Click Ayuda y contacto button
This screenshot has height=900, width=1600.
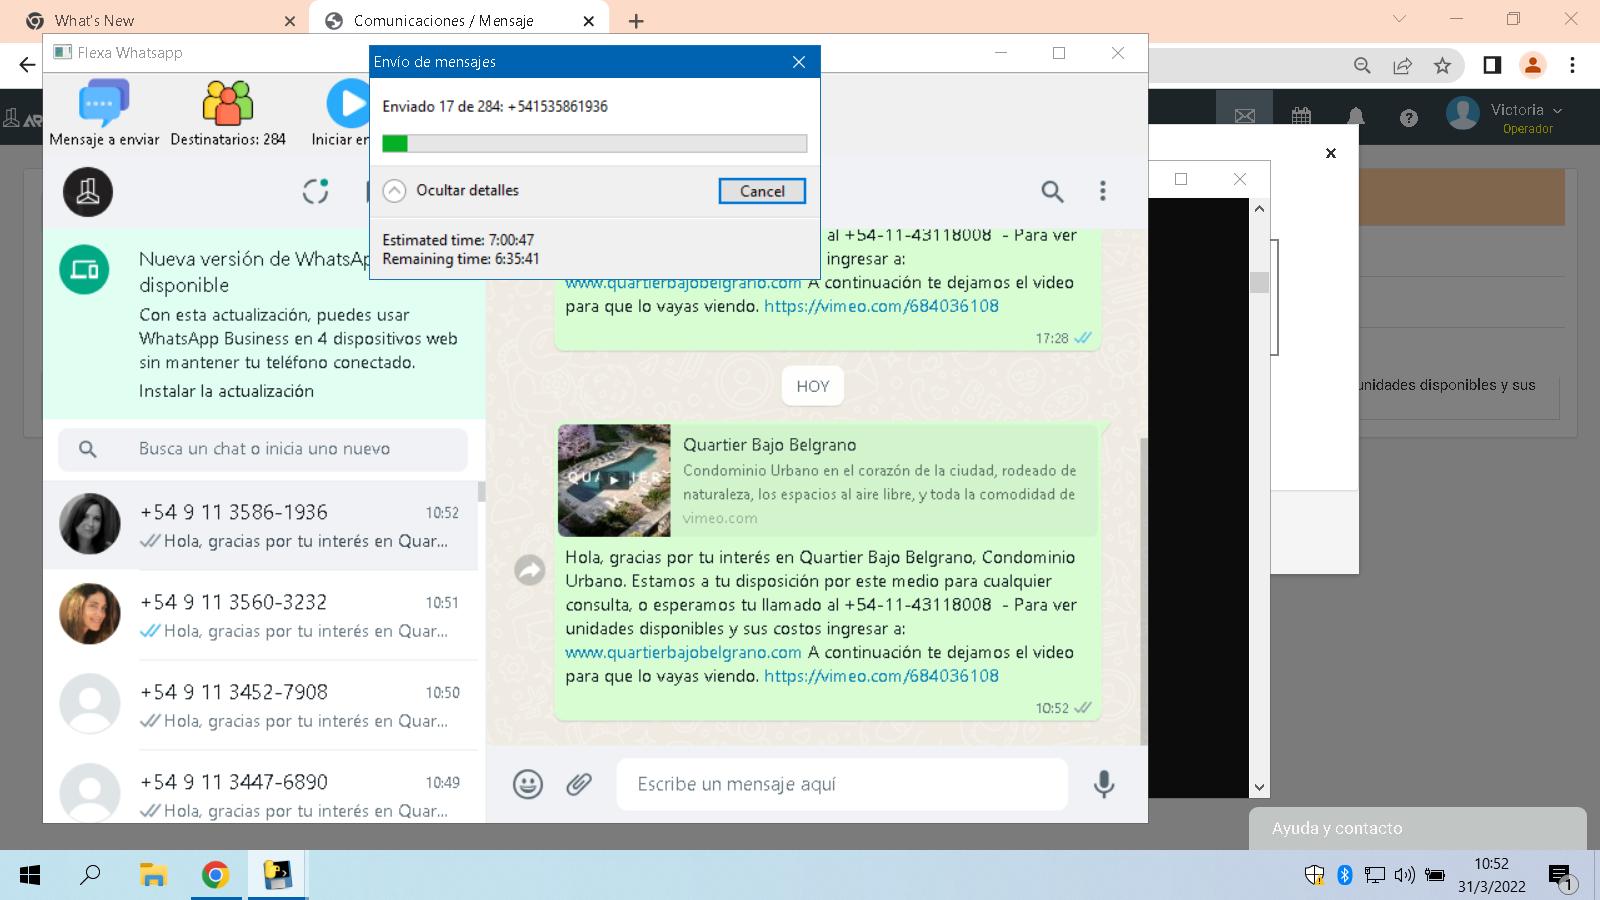click(1418, 828)
